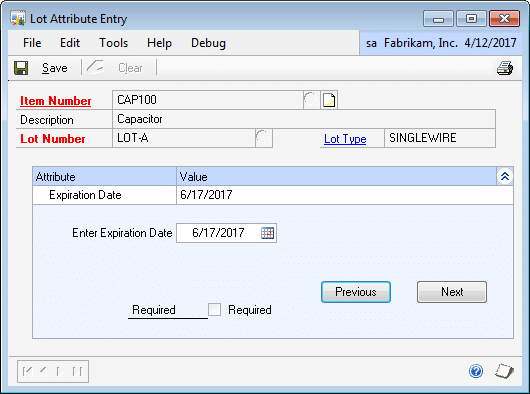The image size is (530, 394).
Task: Go to the previous record button
Action: point(43,372)
